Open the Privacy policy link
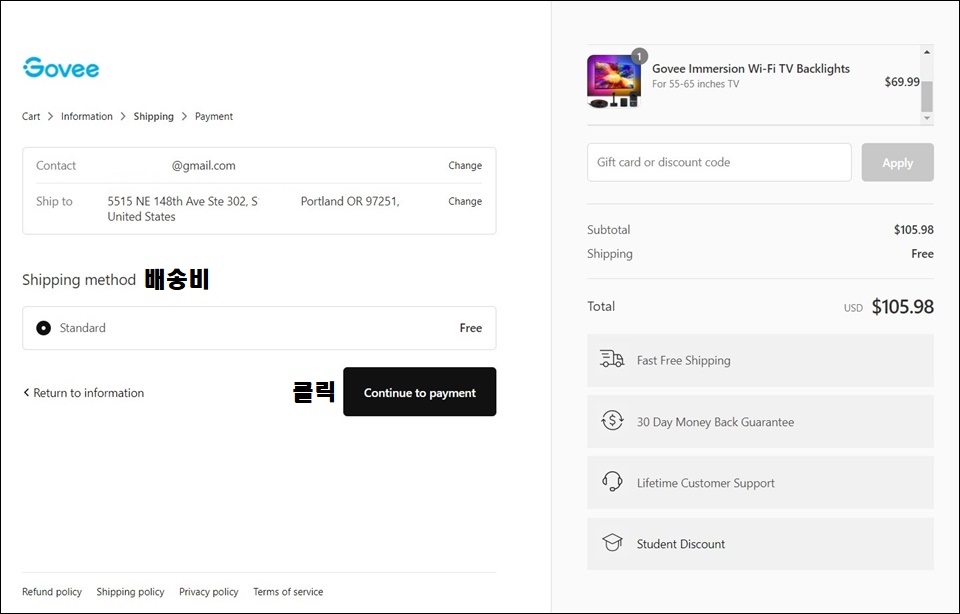 209,592
